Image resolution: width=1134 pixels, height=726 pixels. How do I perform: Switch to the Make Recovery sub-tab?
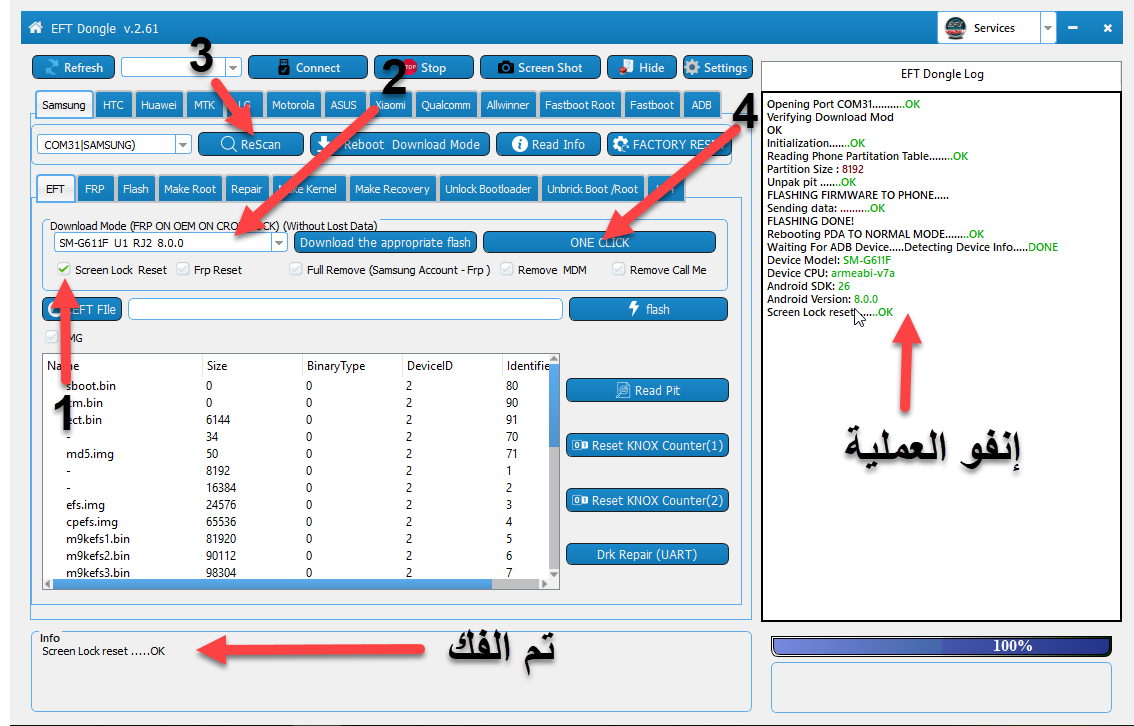click(392, 189)
